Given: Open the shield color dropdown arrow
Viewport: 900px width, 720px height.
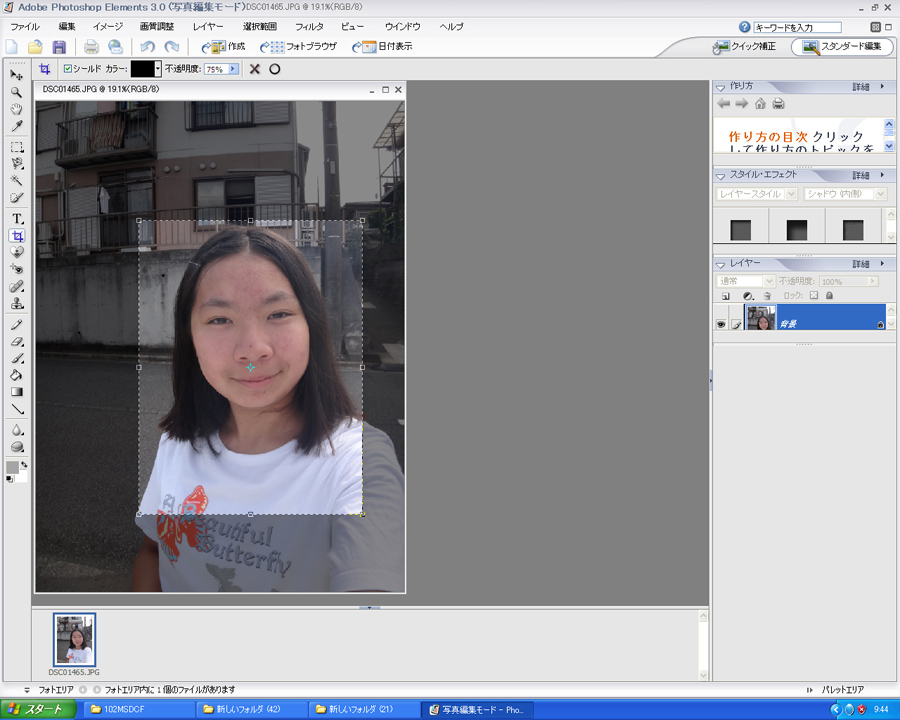Looking at the screenshot, I should [x=158, y=69].
